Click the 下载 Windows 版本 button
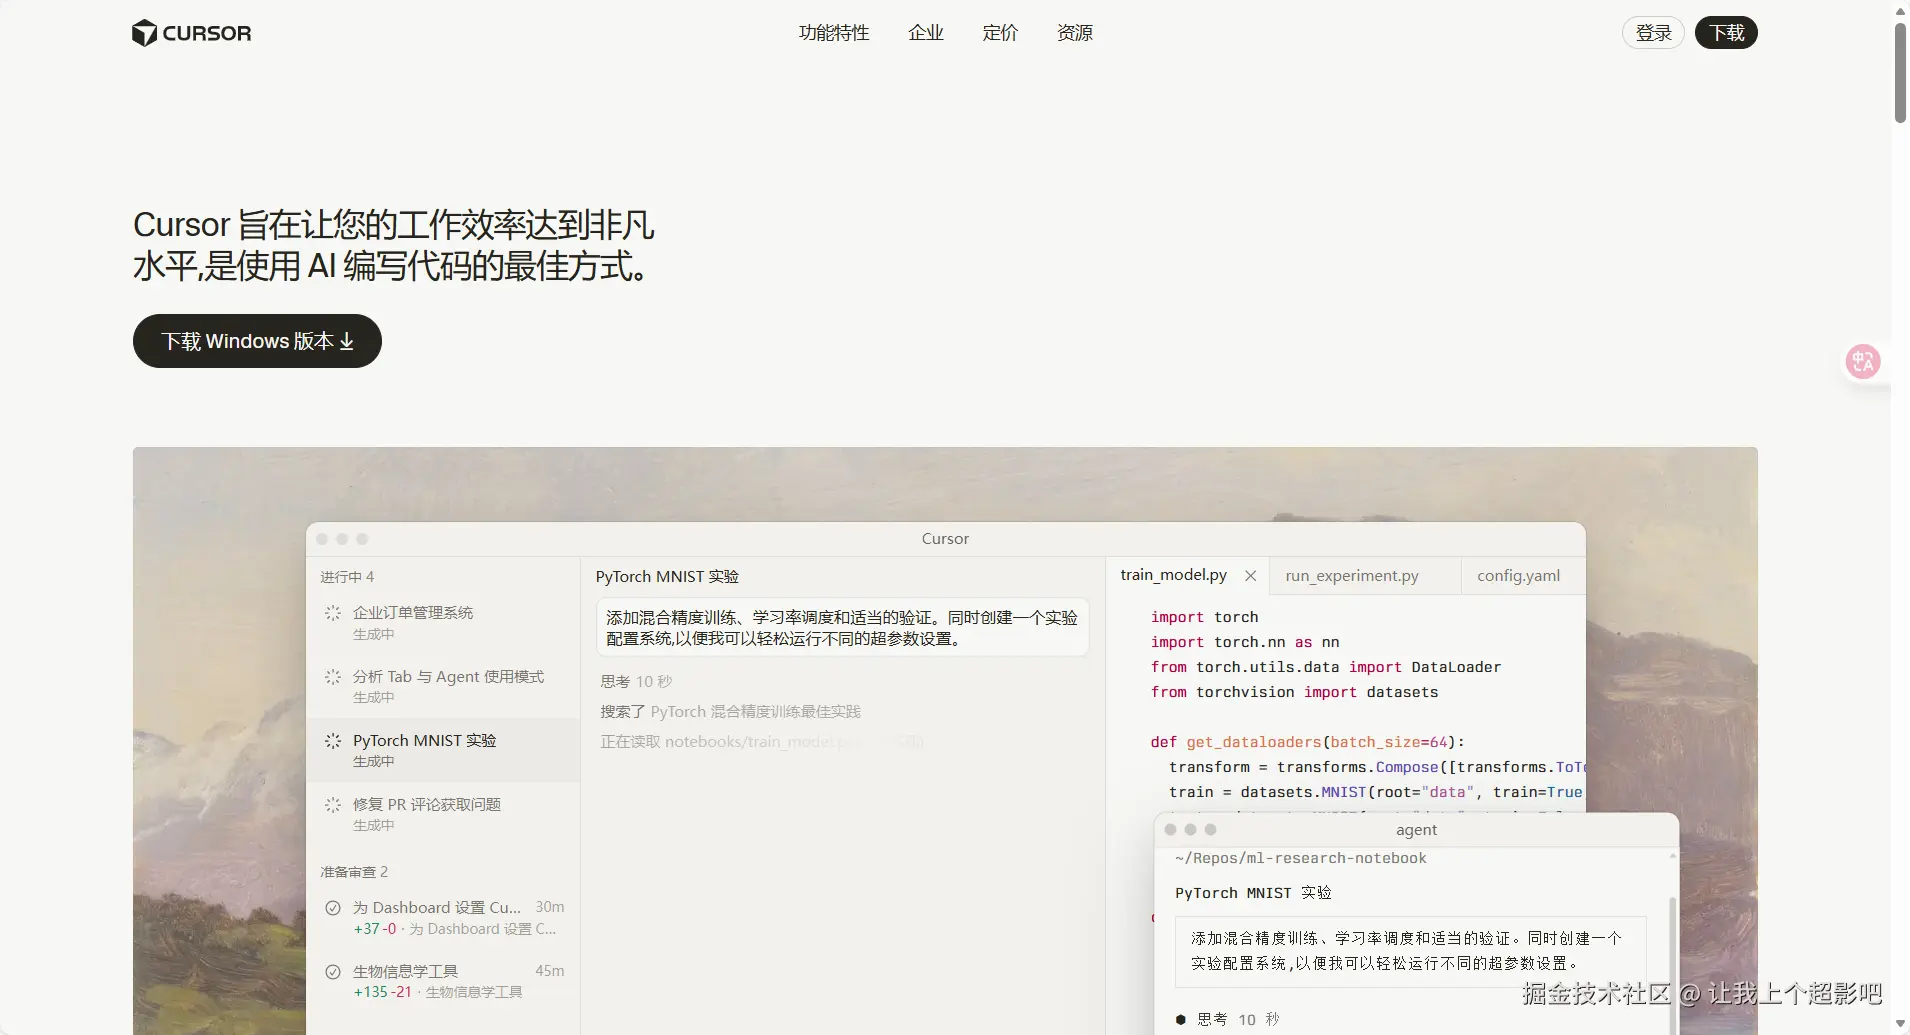 pos(257,341)
